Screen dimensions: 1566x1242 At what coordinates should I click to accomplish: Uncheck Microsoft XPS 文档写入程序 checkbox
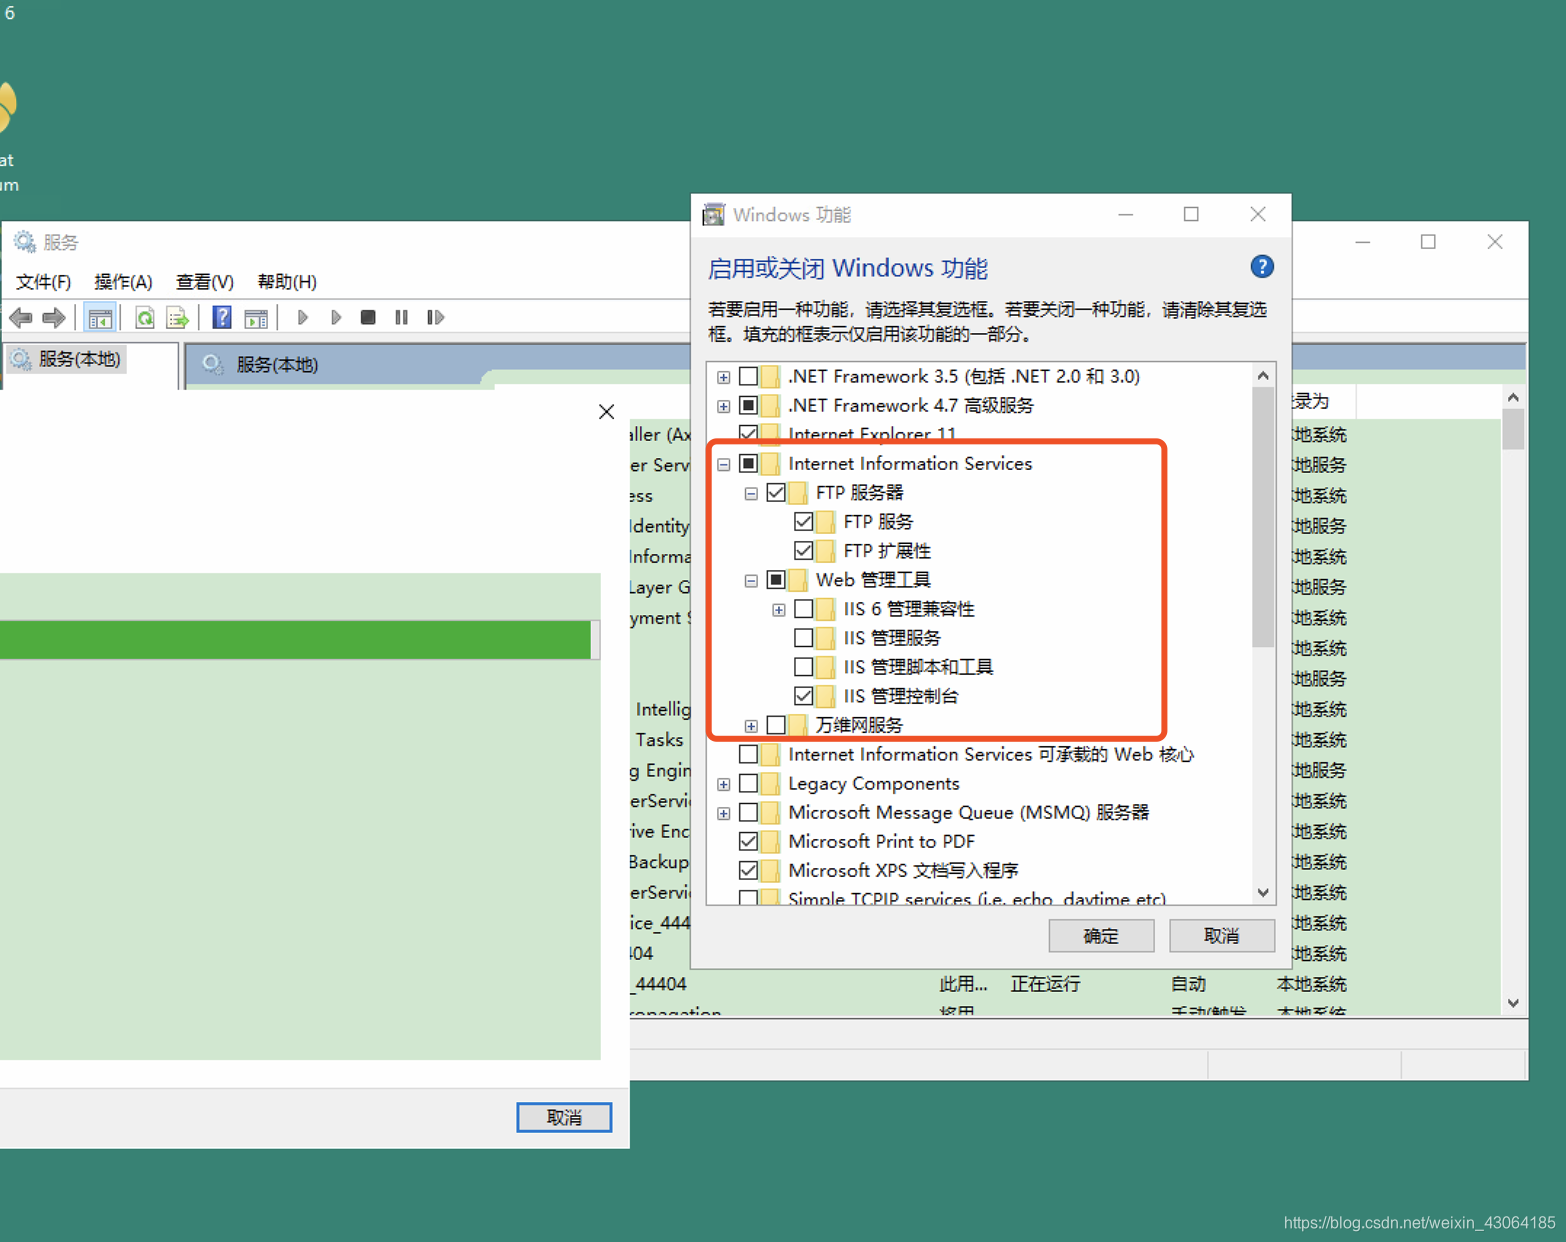point(748,871)
